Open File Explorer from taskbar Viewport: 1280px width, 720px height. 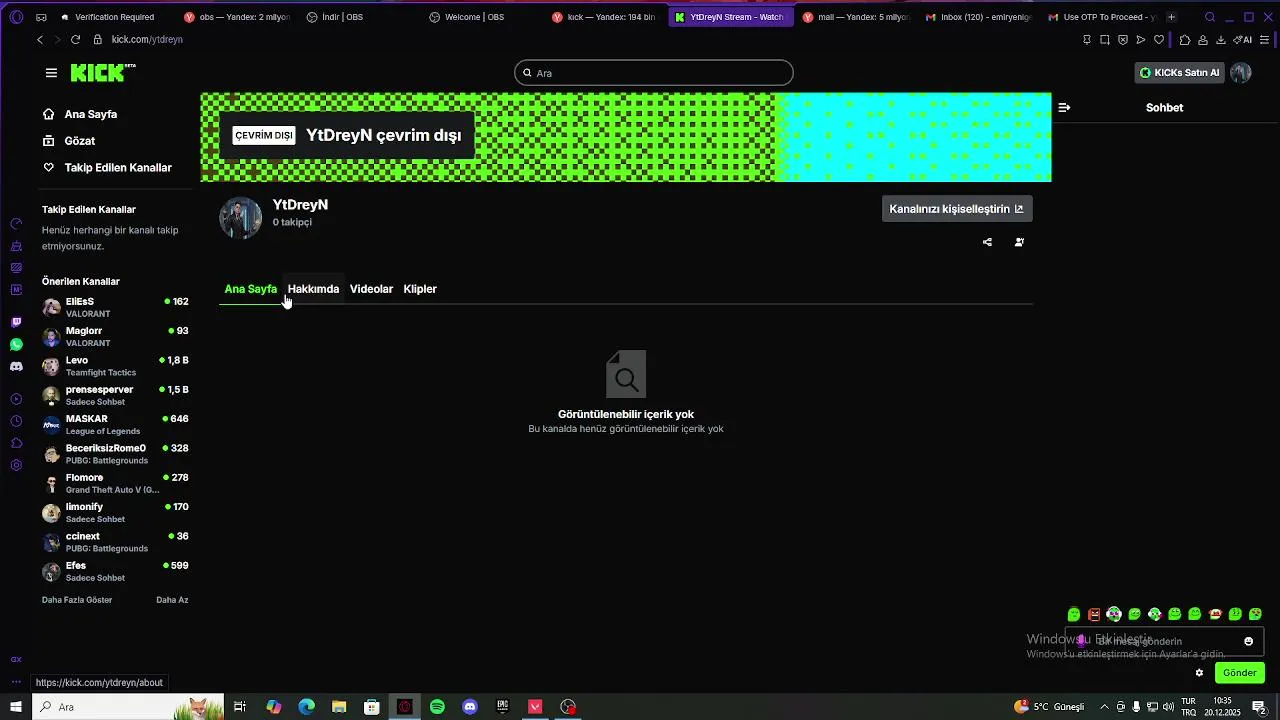[x=339, y=707]
